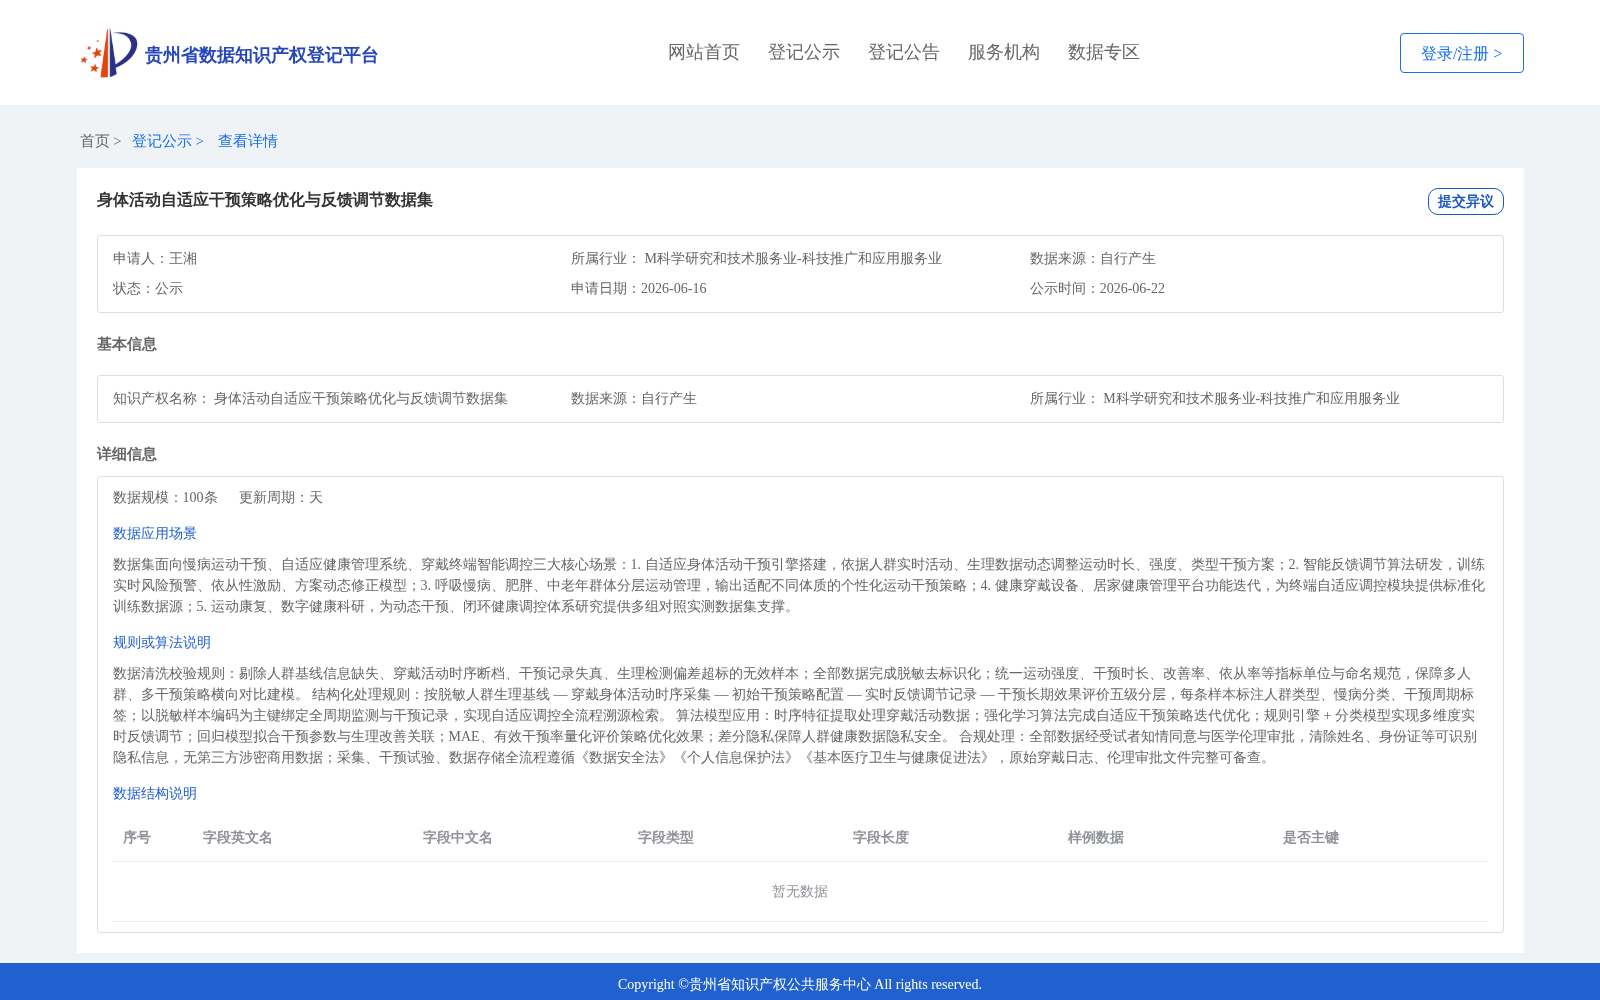Click the 提交异议 button
This screenshot has width=1600, height=1000.
click(1465, 201)
